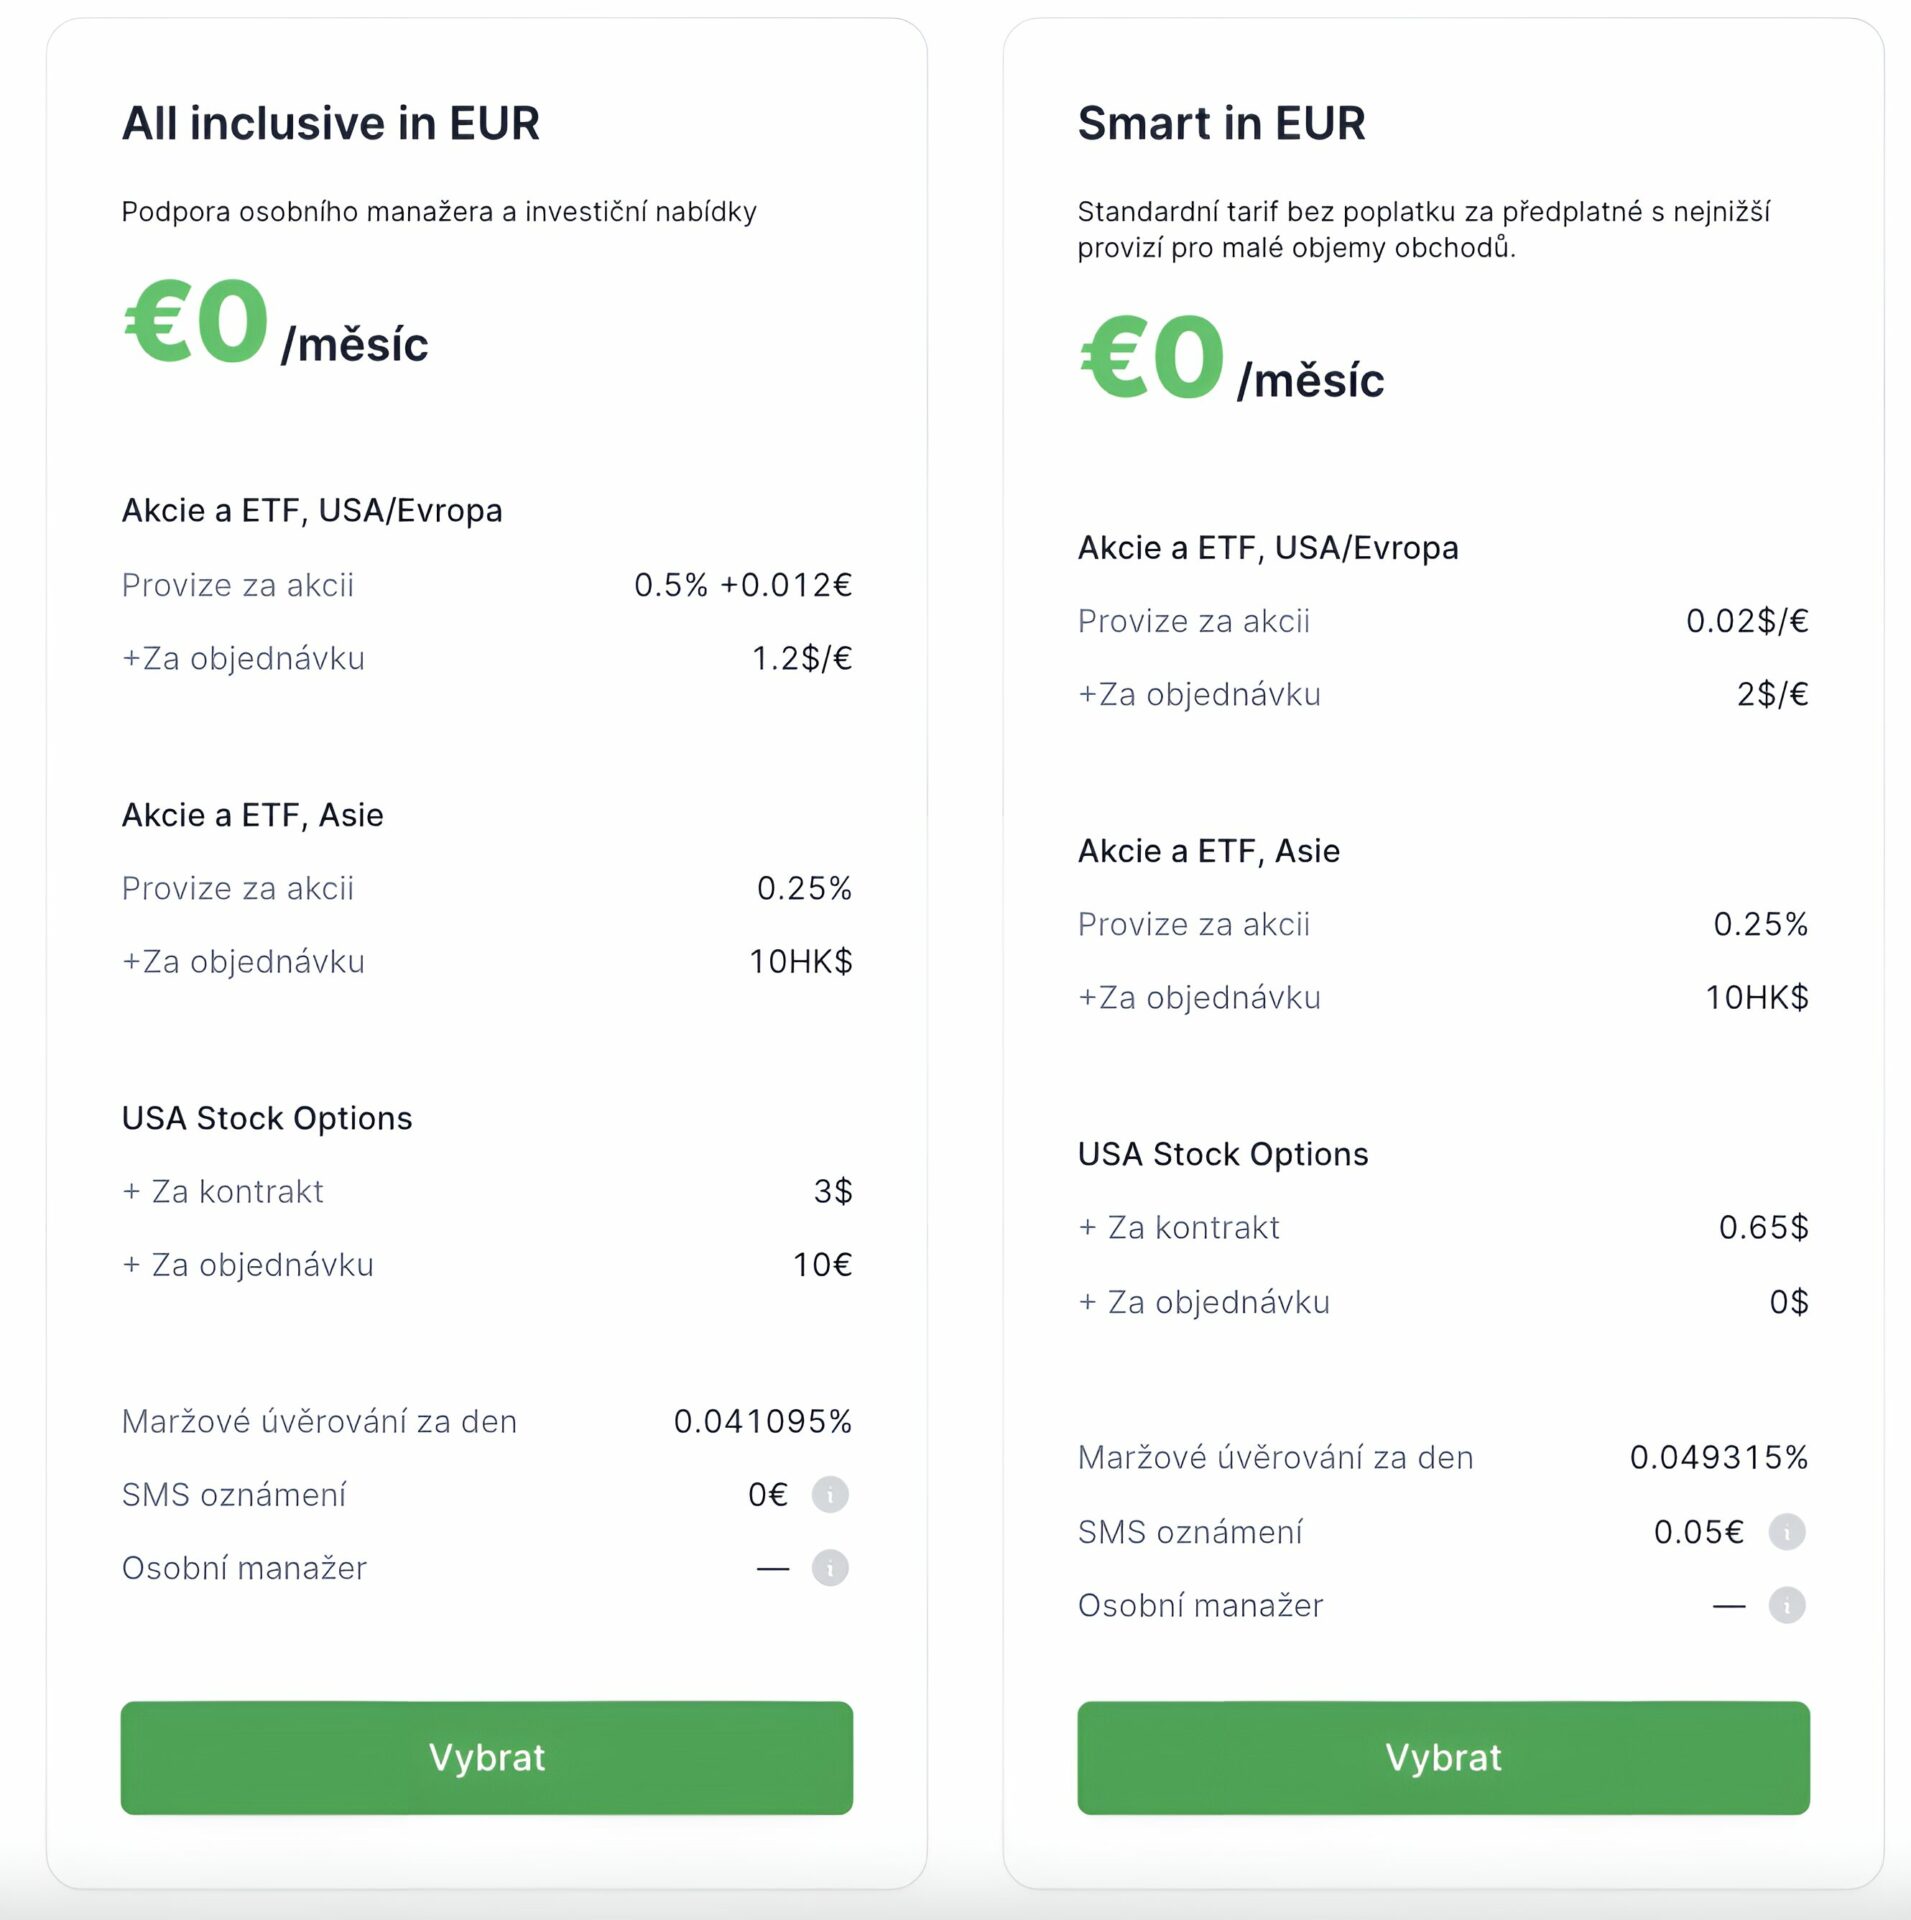Click info icon beside SMS oznámení 0.05€

[x=1786, y=1531]
